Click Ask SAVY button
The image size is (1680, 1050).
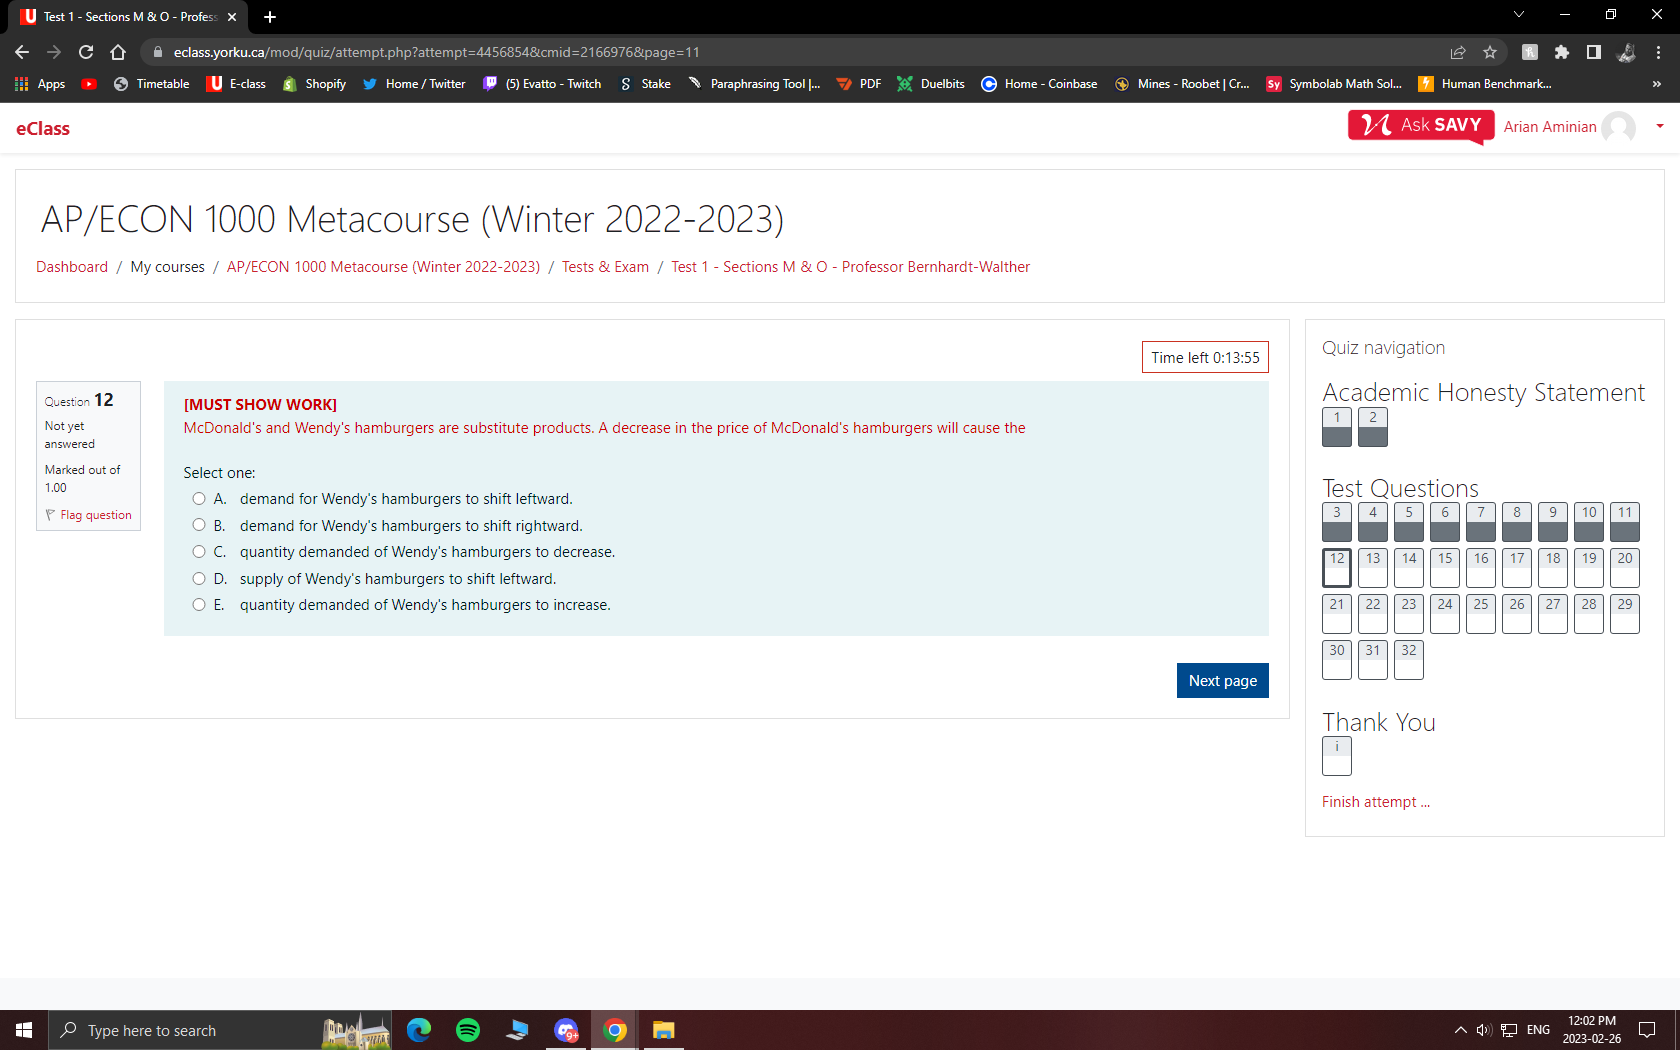tap(1421, 125)
